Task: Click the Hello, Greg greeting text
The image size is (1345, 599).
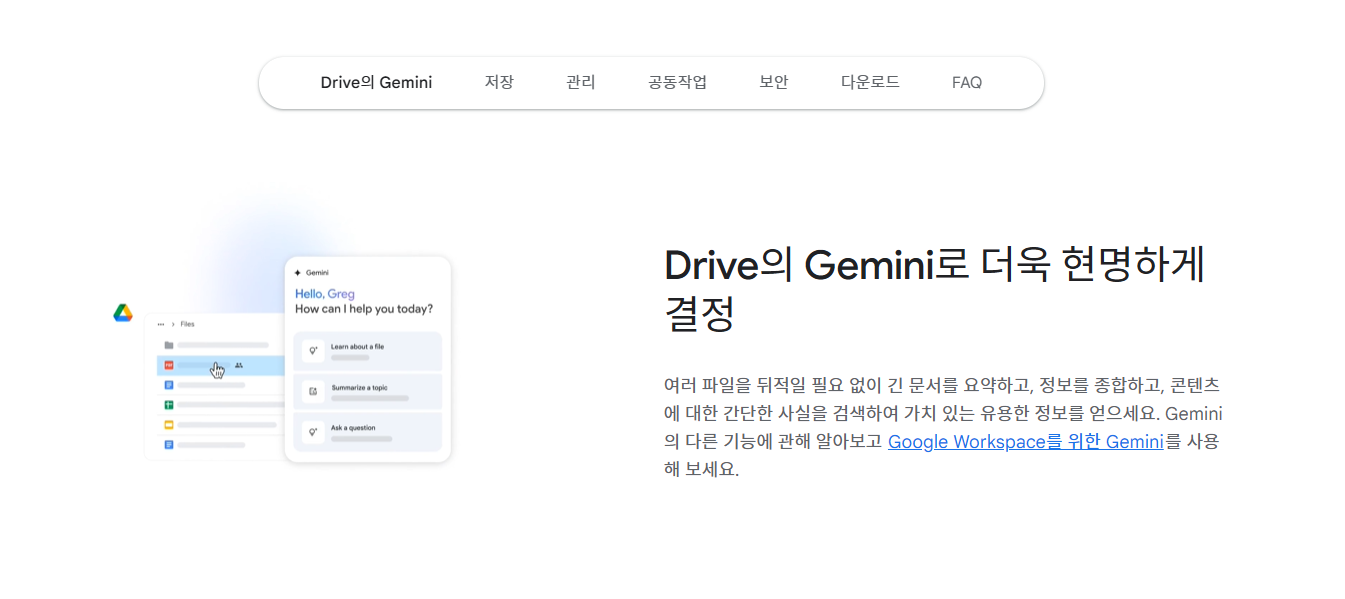Action: (325, 294)
